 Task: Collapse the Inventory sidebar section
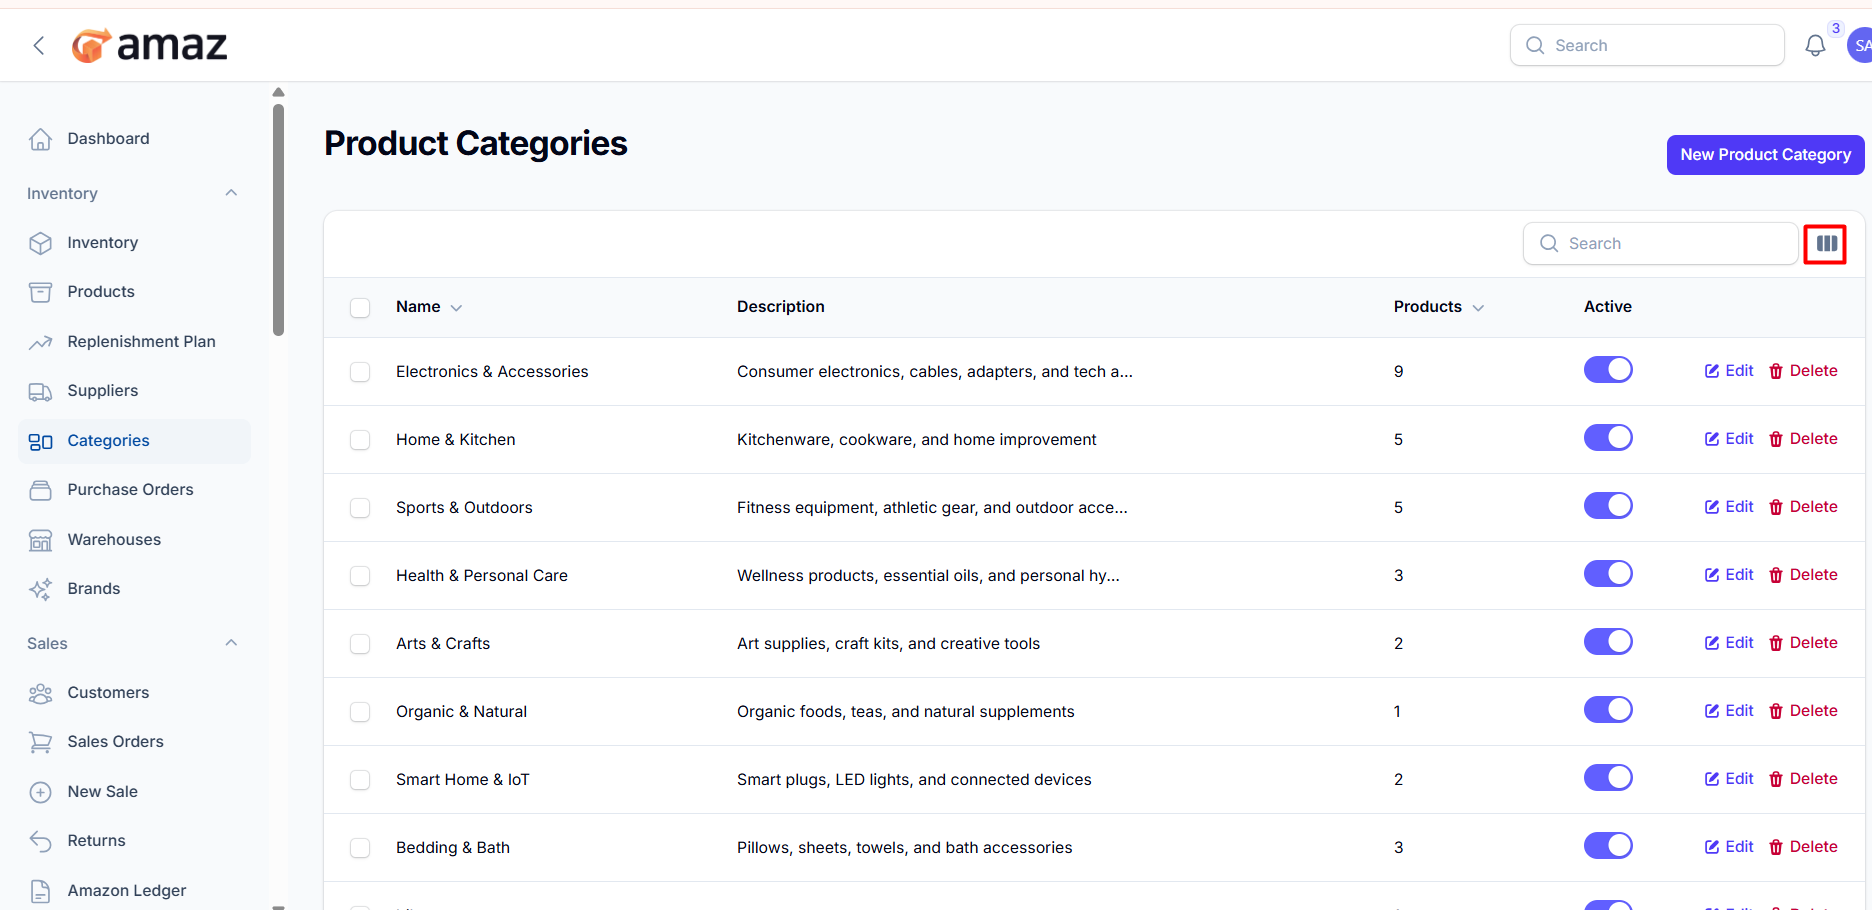[231, 193]
